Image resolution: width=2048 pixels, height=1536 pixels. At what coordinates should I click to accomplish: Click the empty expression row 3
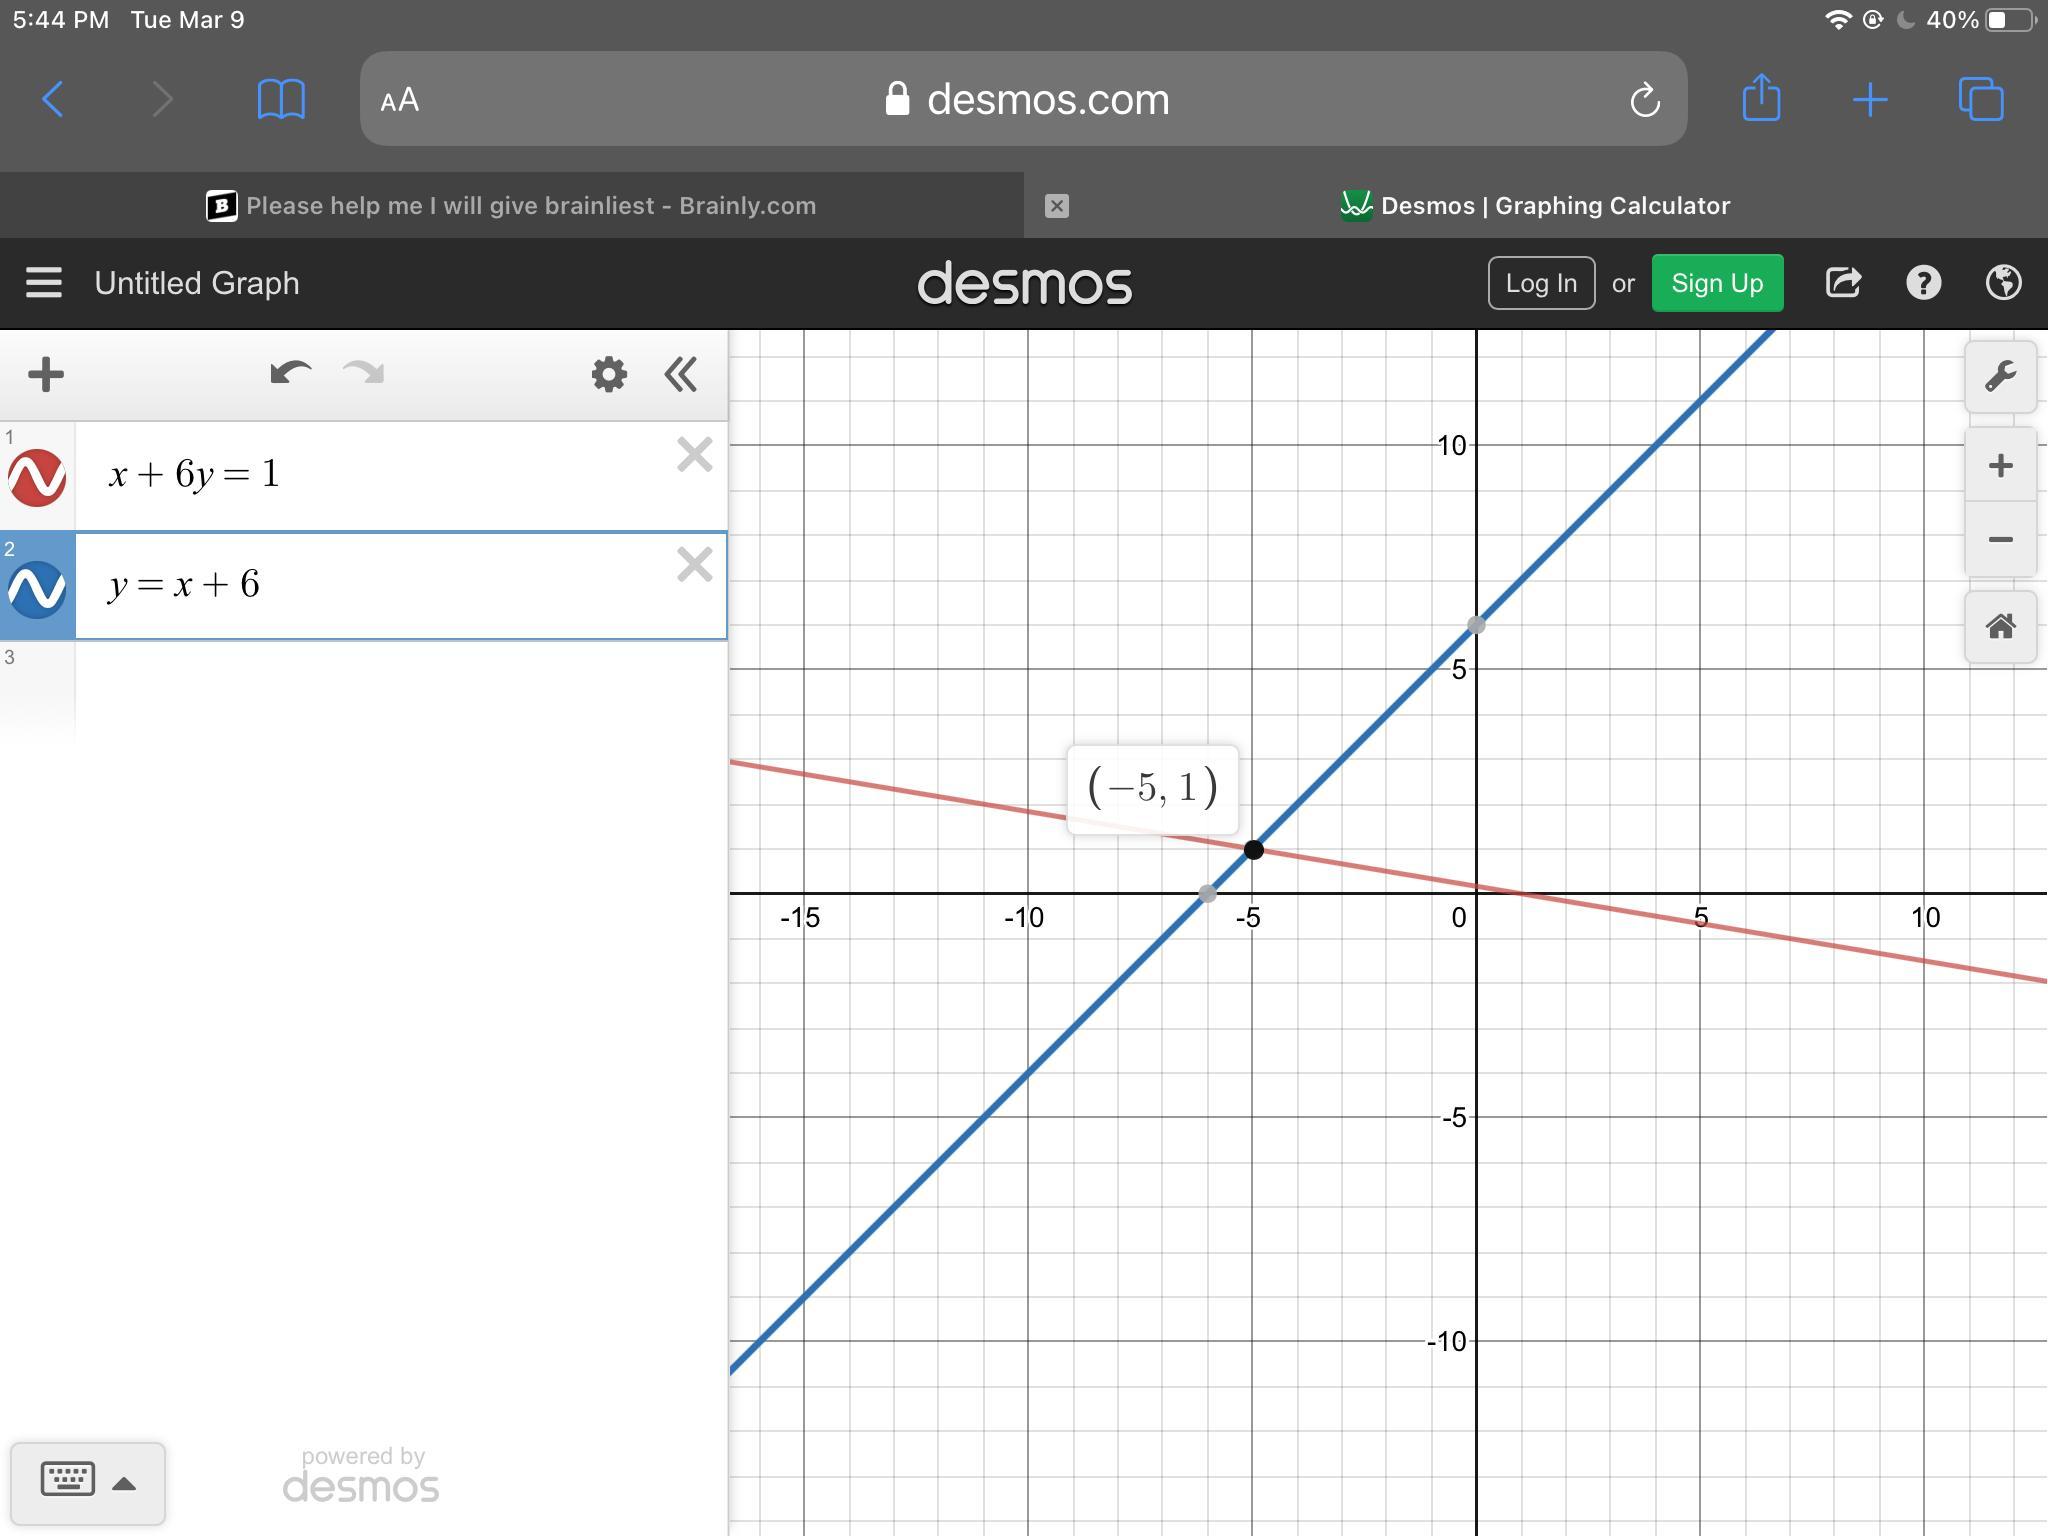click(400, 690)
